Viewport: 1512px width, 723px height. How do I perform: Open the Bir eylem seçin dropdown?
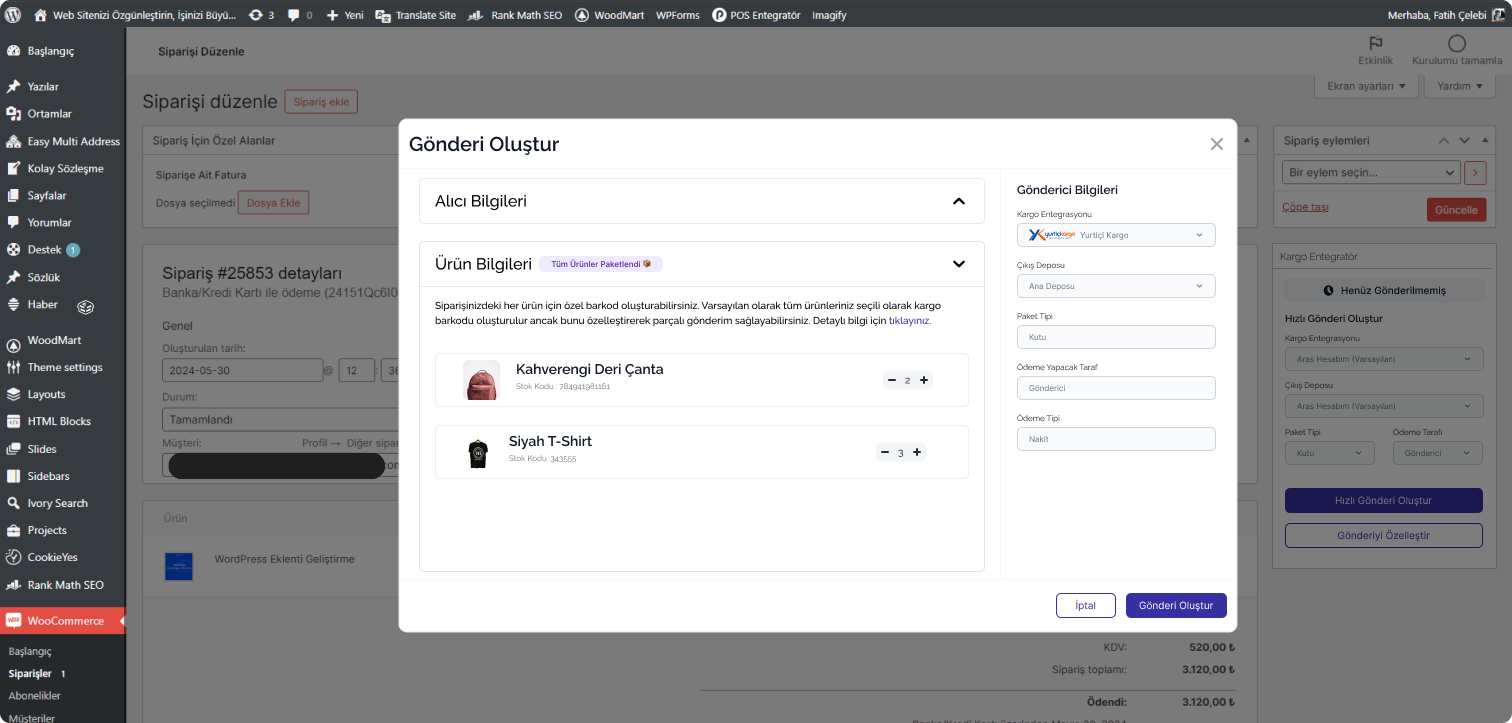click(1371, 173)
